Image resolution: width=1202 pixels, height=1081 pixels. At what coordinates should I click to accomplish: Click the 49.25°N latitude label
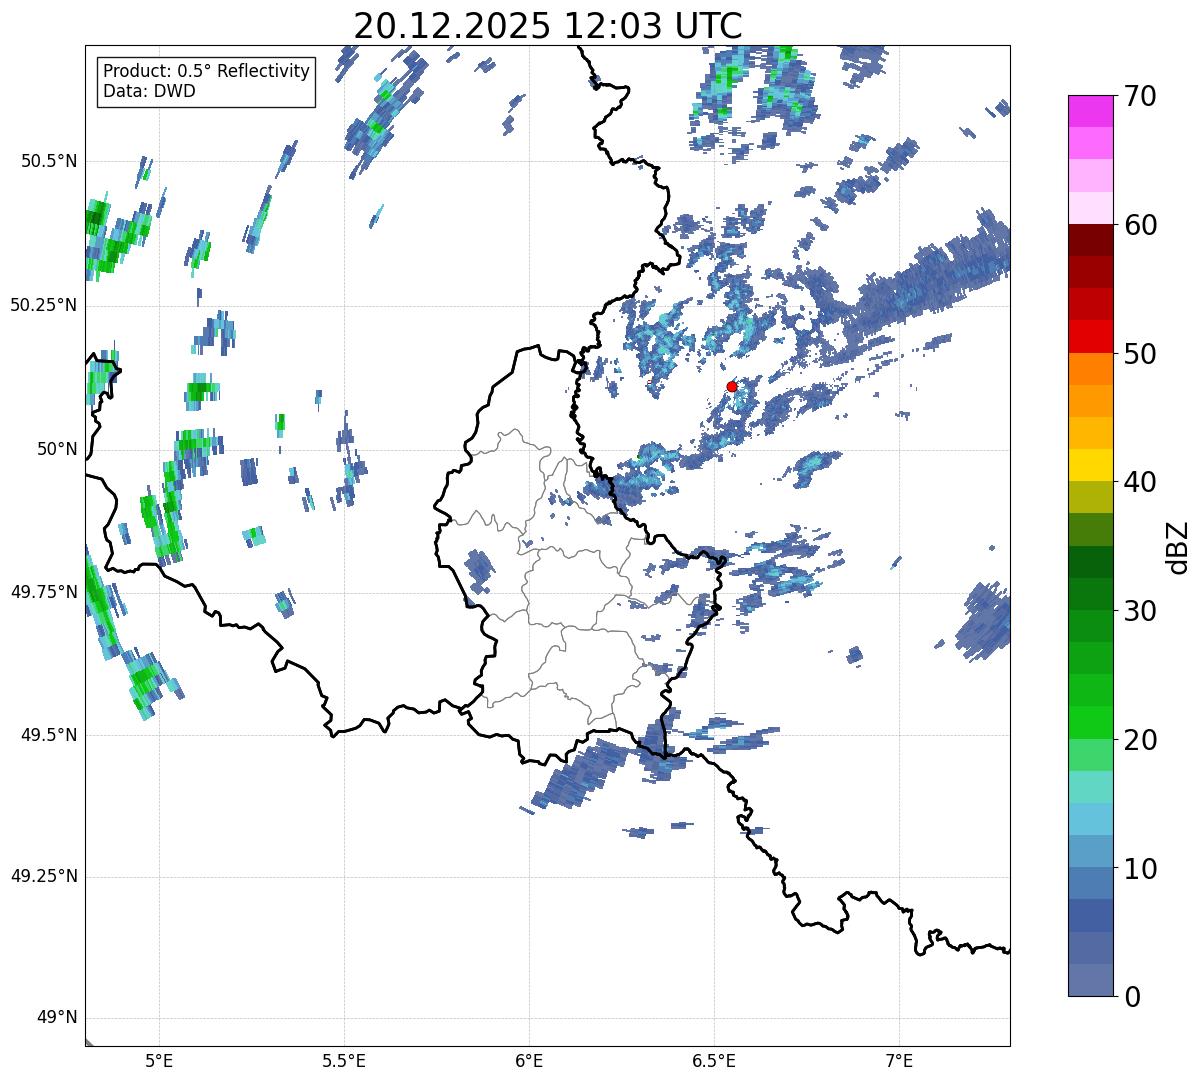(x=44, y=876)
